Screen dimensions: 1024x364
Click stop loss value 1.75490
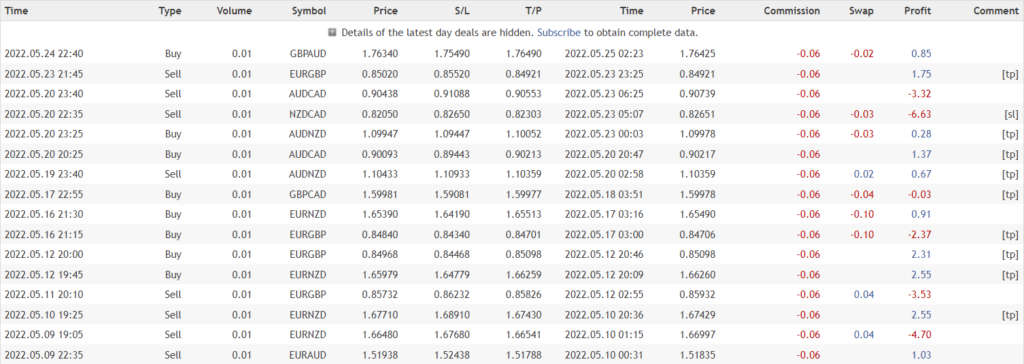point(451,54)
